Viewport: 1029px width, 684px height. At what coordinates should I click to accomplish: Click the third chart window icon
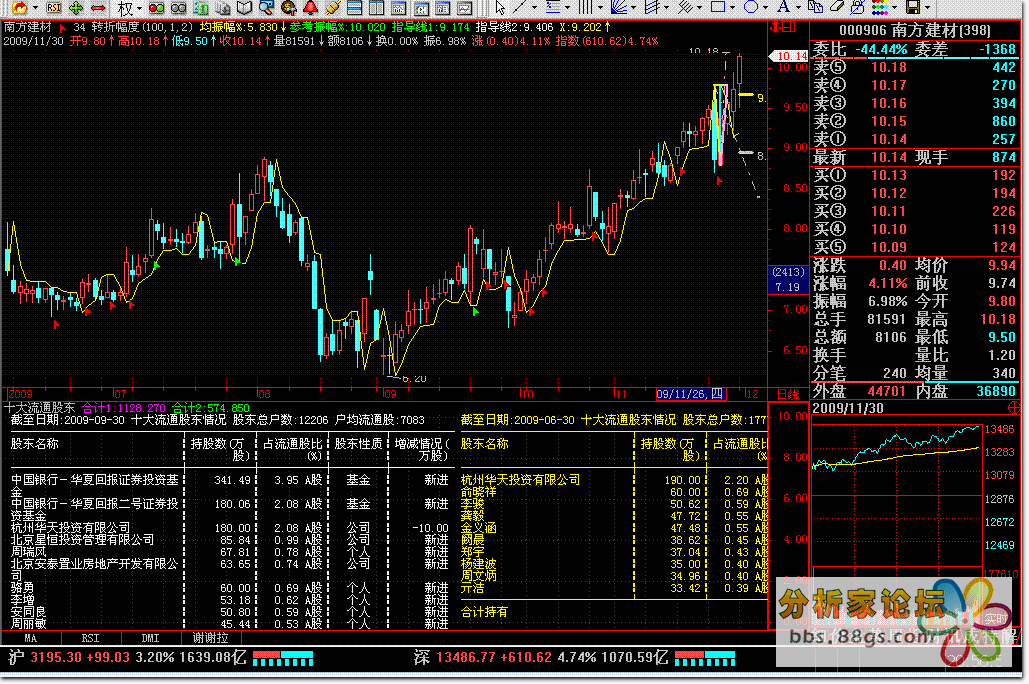click(442, 9)
